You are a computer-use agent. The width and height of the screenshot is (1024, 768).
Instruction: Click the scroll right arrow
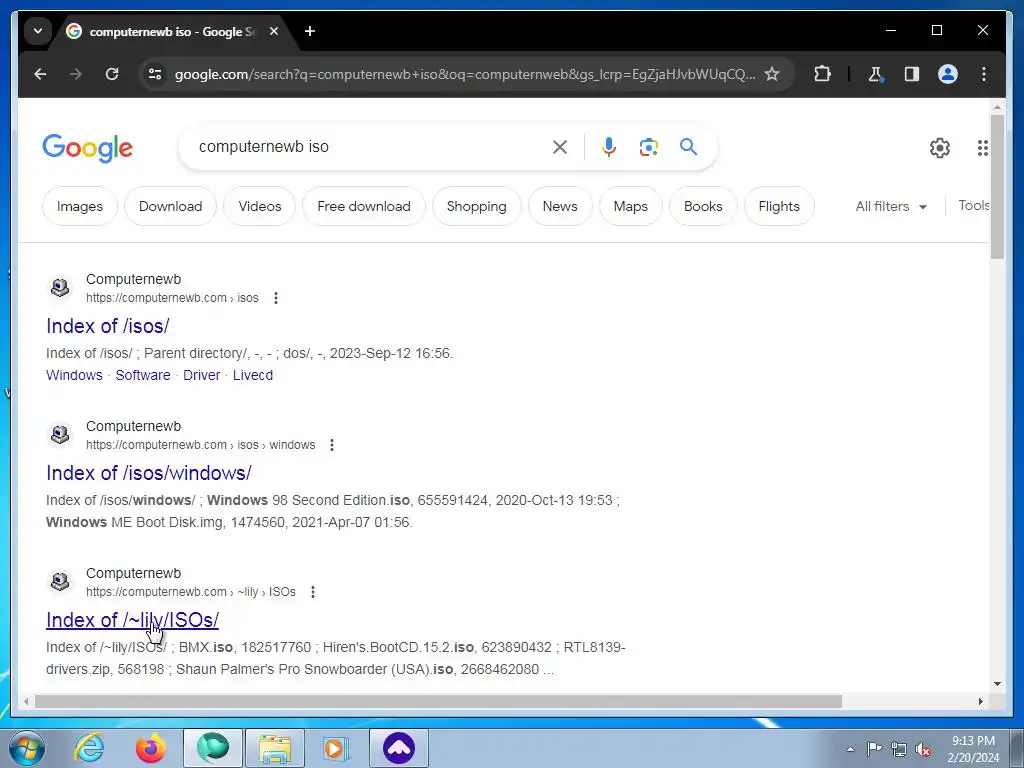(x=980, y=701)
